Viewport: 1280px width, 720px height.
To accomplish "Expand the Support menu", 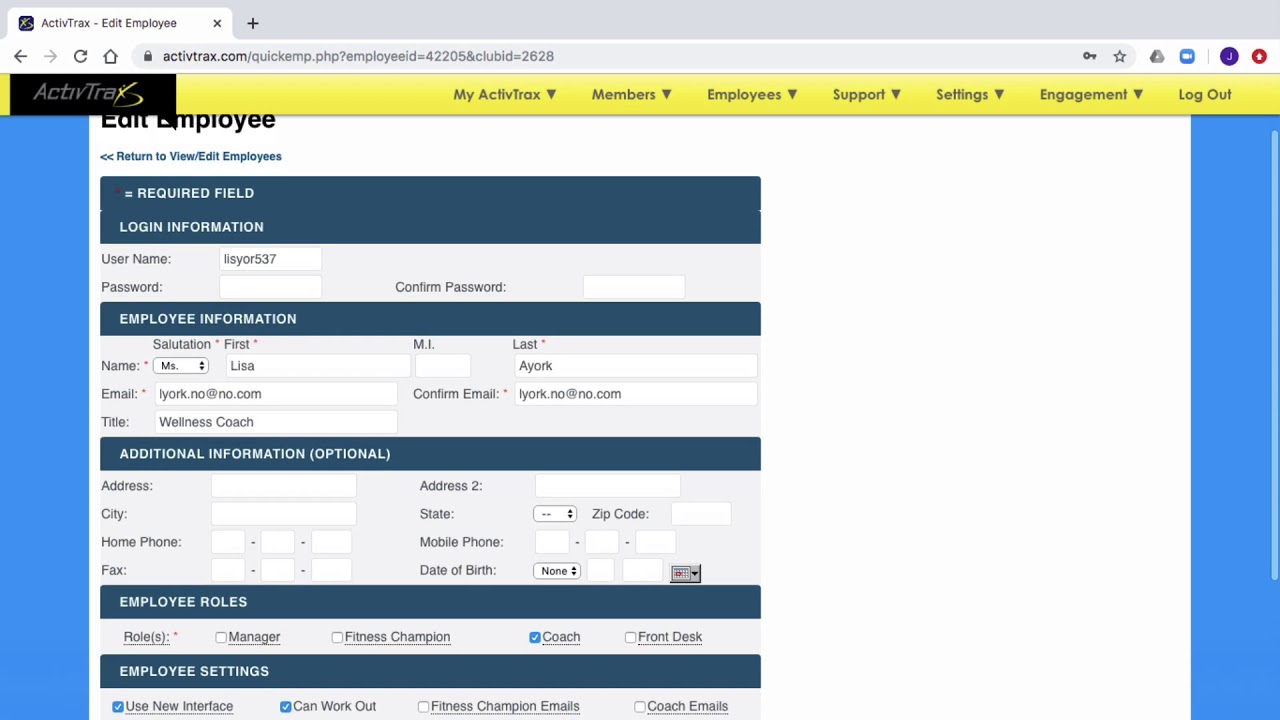I will click(x=867, y=94).
